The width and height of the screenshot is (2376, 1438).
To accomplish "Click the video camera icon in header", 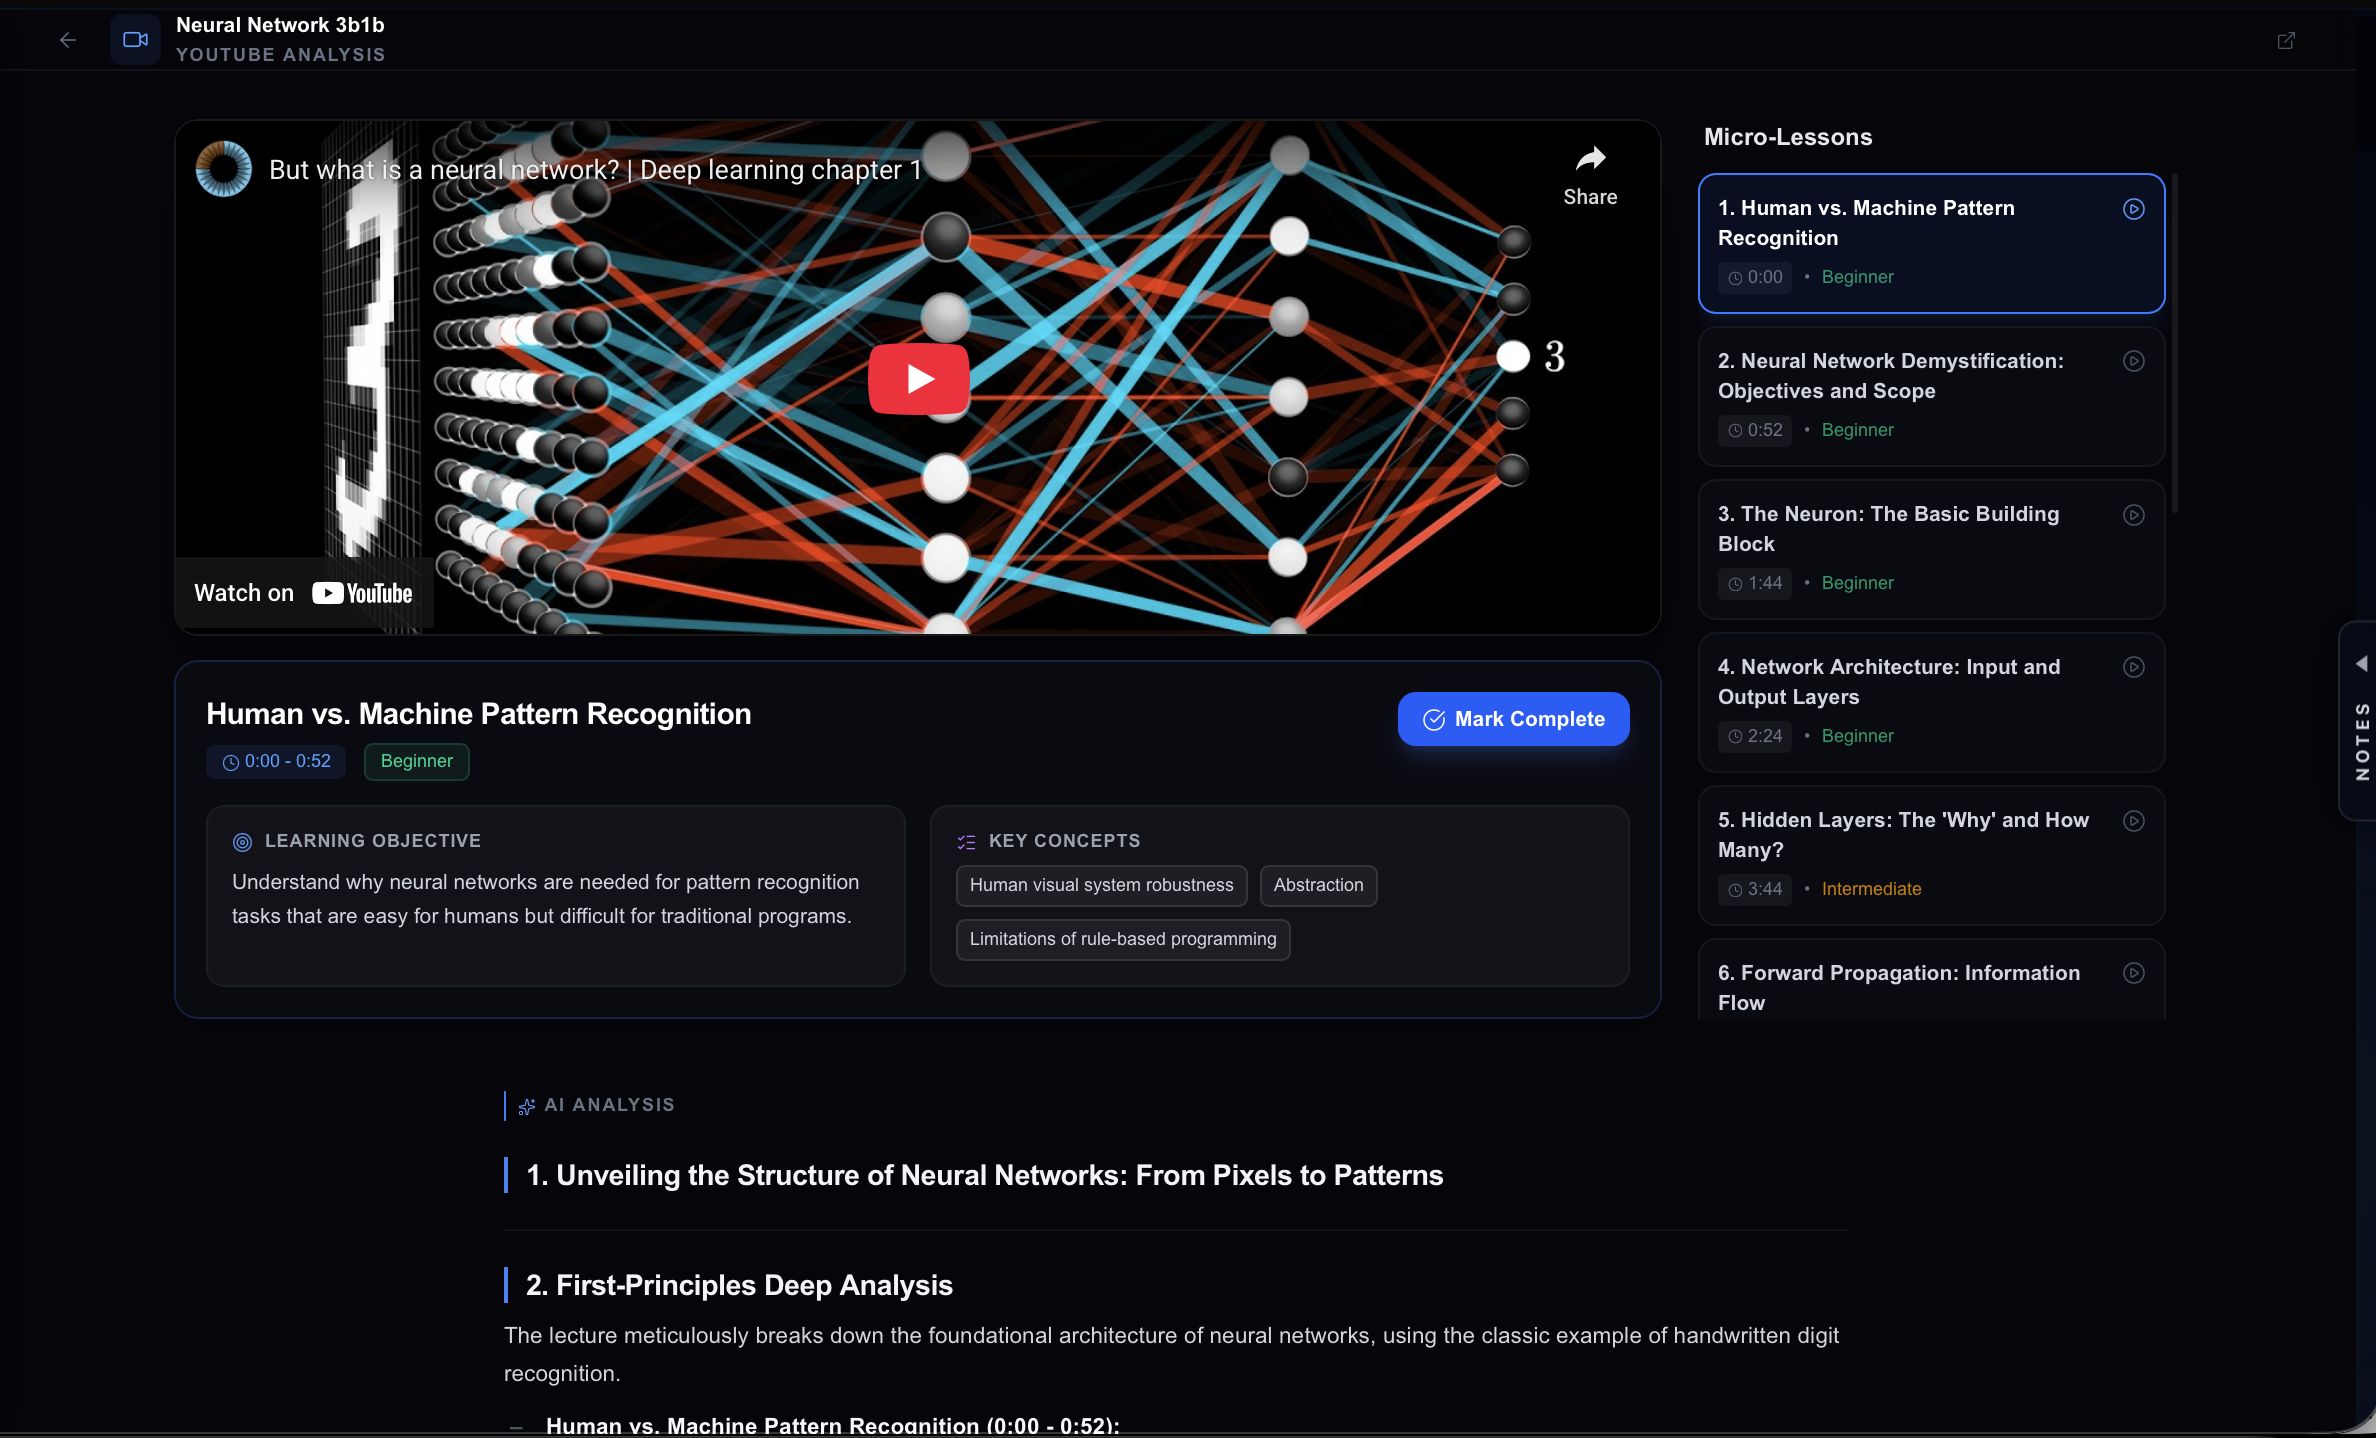I will pos(135,40).
